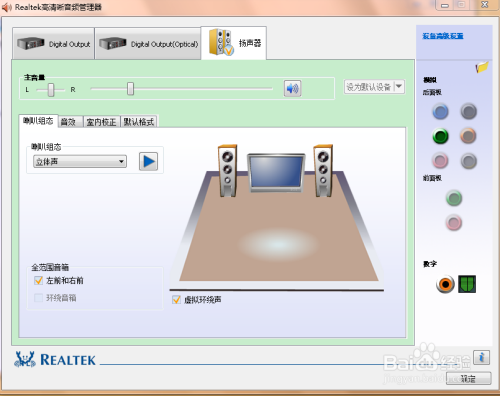500x396 pixels.
Task: Mute the main volume speaker button
Action: coord(292,88)
